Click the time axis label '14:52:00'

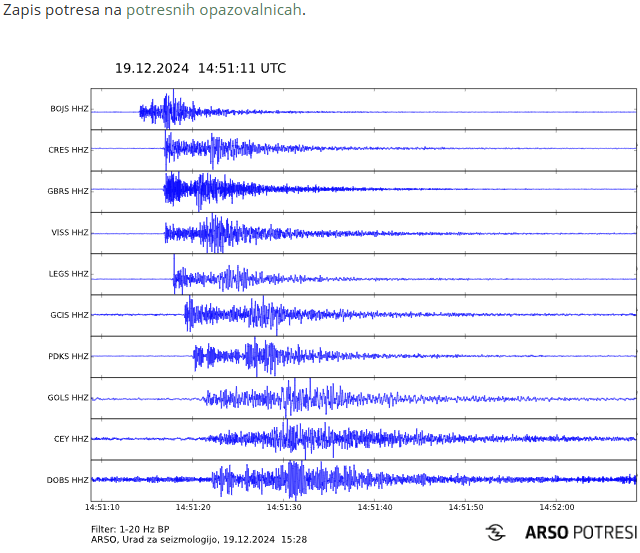pos(557,507)
